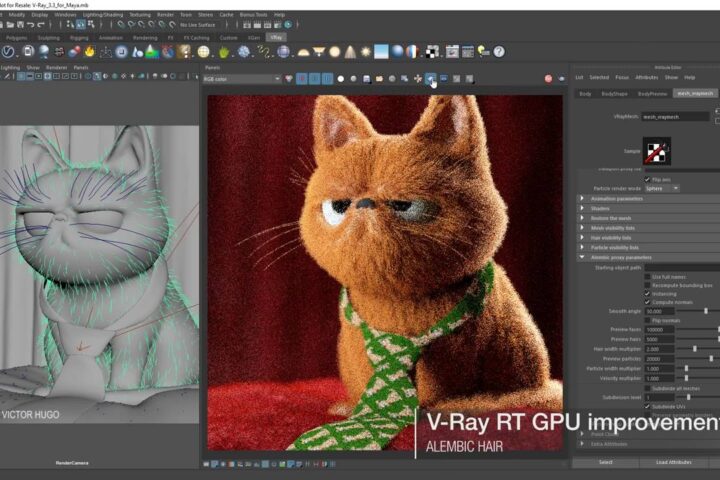Switch to the Rendering shelf tab

(145, 38)
